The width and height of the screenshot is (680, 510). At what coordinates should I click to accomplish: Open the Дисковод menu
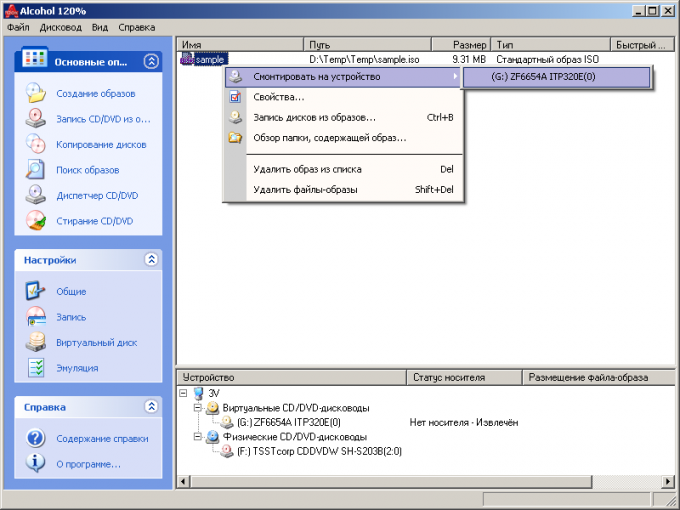point(61,27)
